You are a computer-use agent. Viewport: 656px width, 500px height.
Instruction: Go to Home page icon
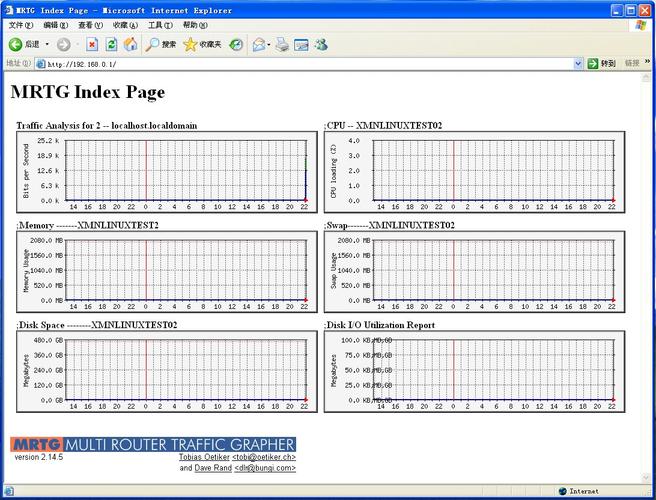131,44
